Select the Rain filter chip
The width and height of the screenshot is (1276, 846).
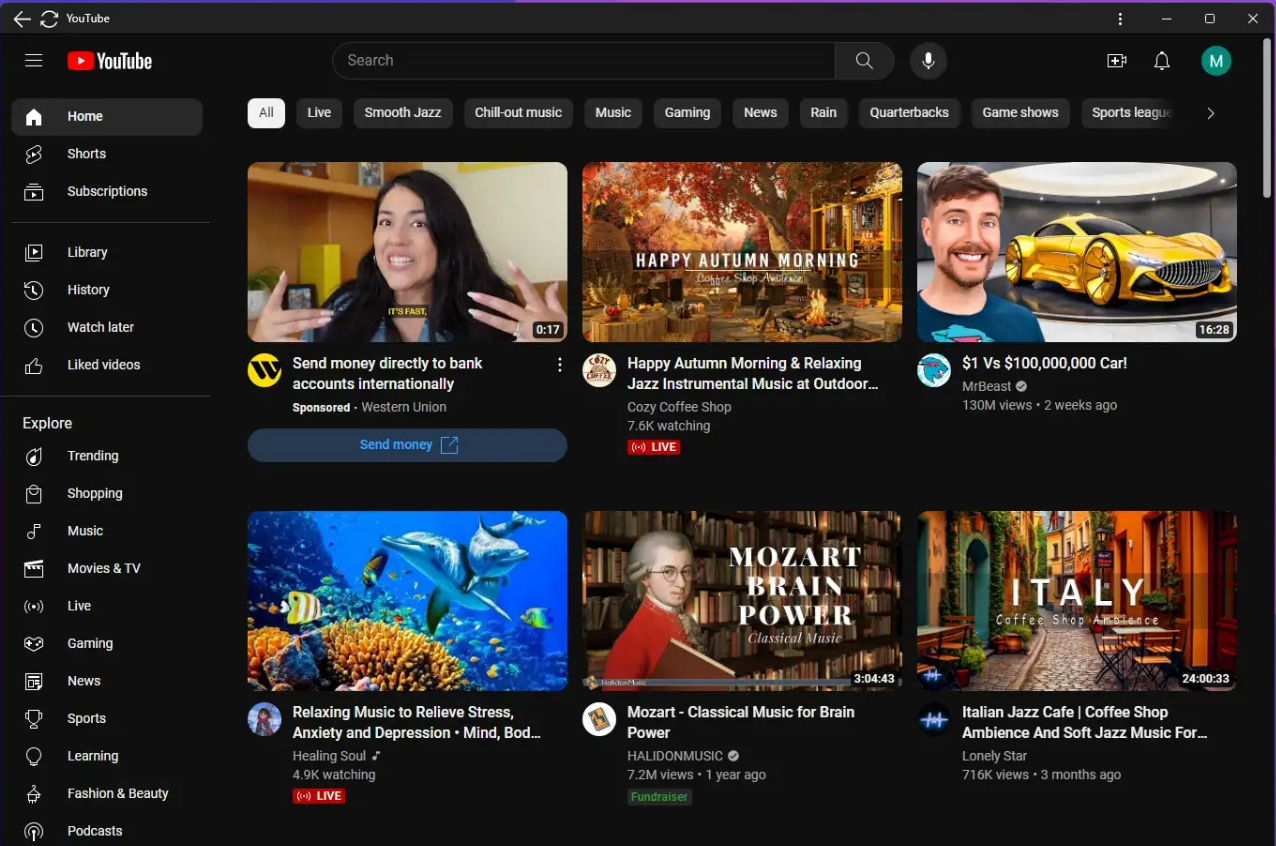(x=823, y=113)
